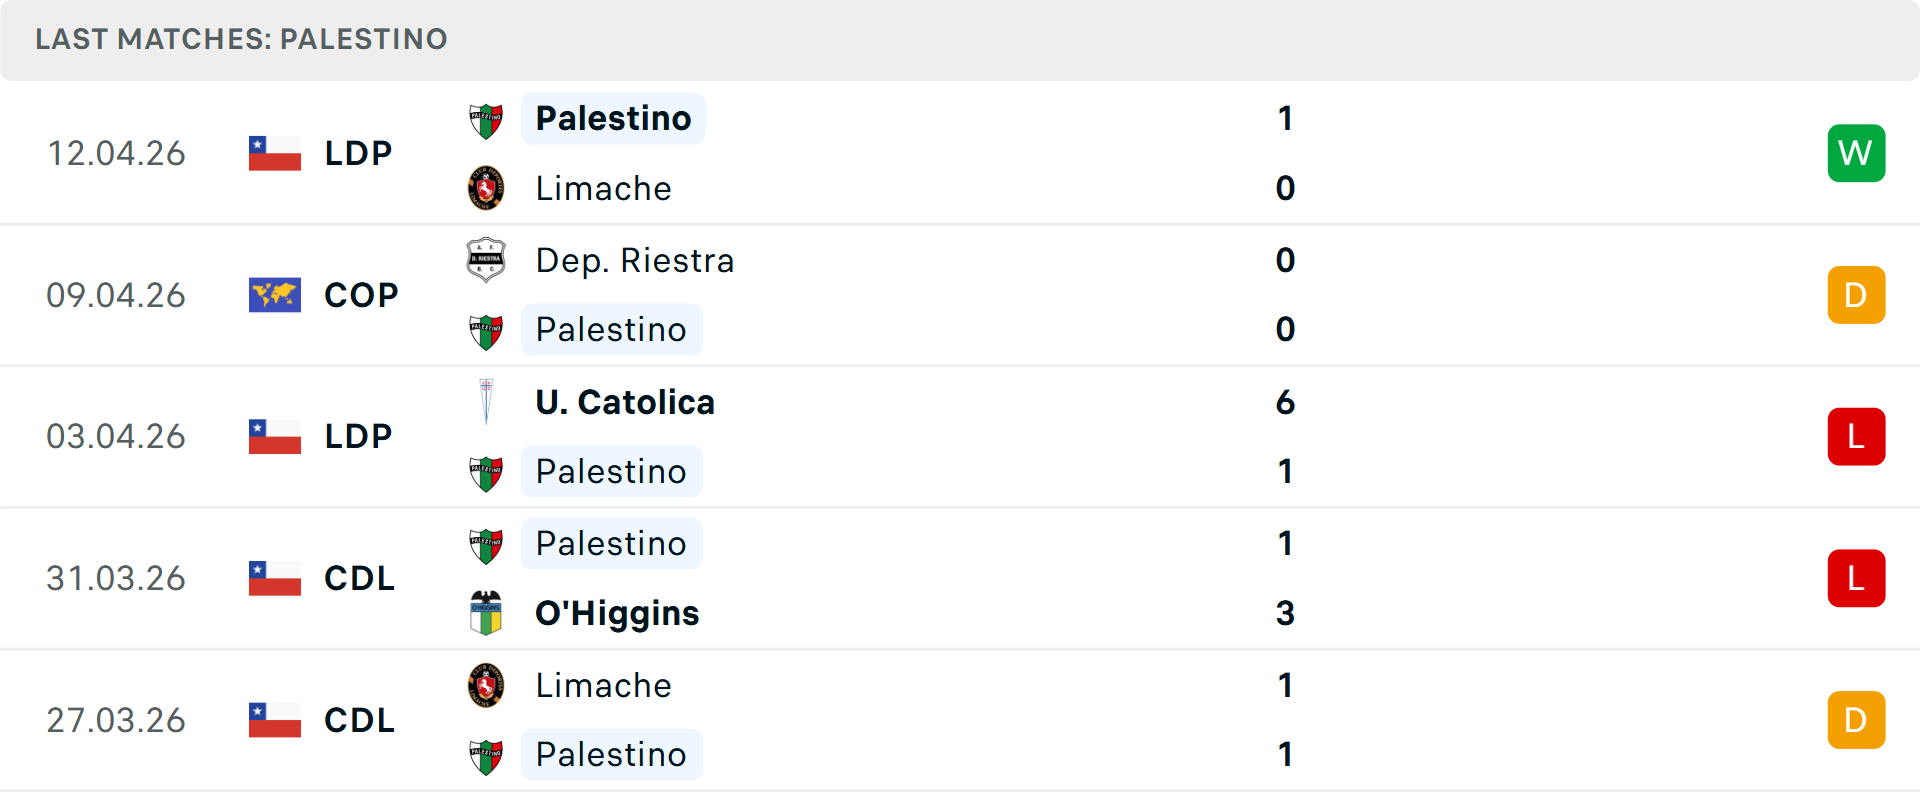Open the Dep. Riestra team link
This screenshot has width=1920, height=792.
[x=635, y=260]
